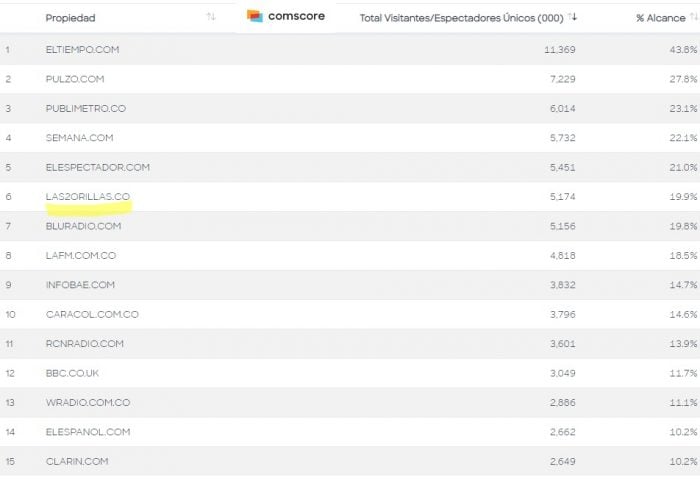Select LAFM.COM.CO in the table
700x486 pixels.
coord(81,255)
